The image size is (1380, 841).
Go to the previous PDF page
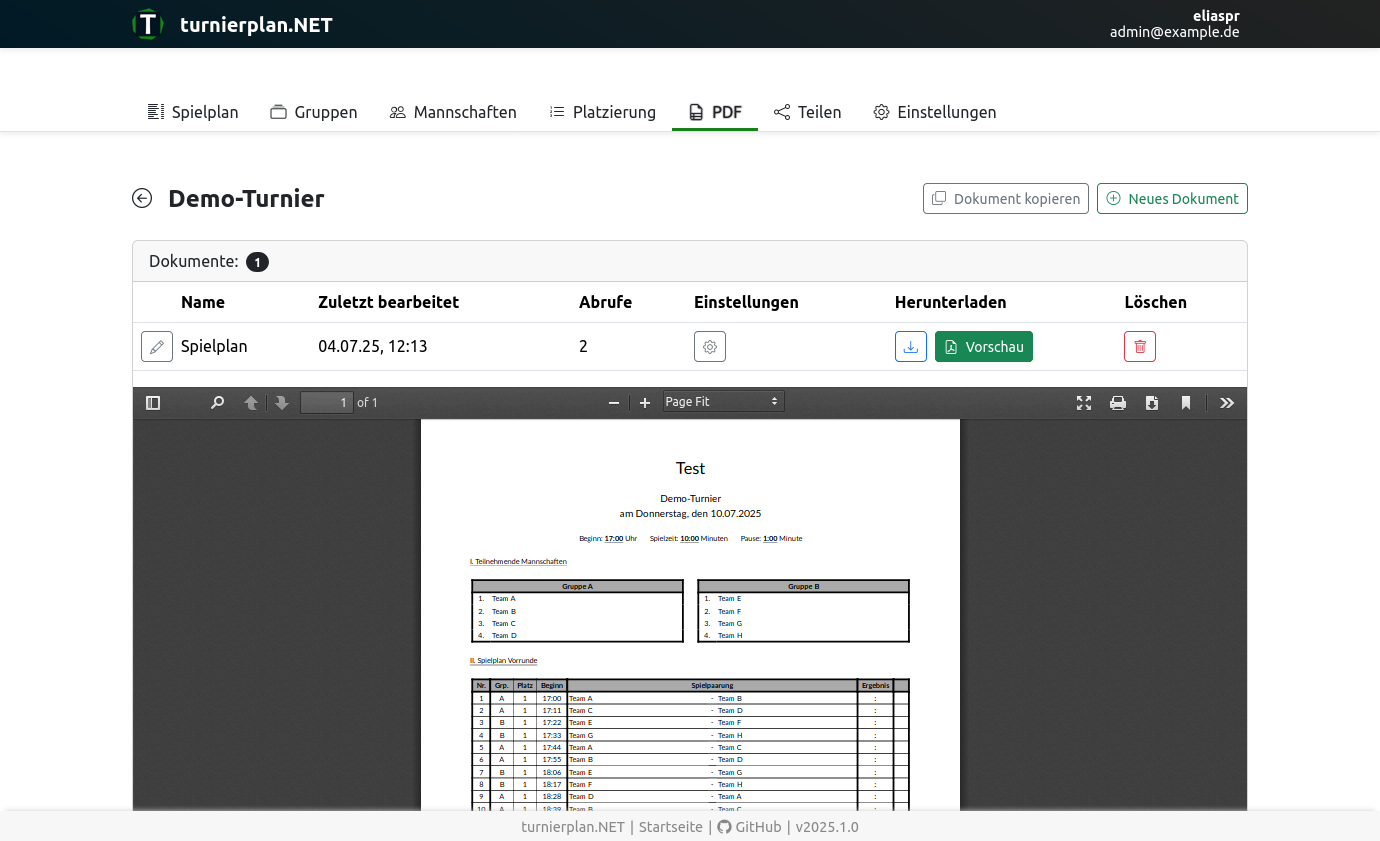point(251,402)
